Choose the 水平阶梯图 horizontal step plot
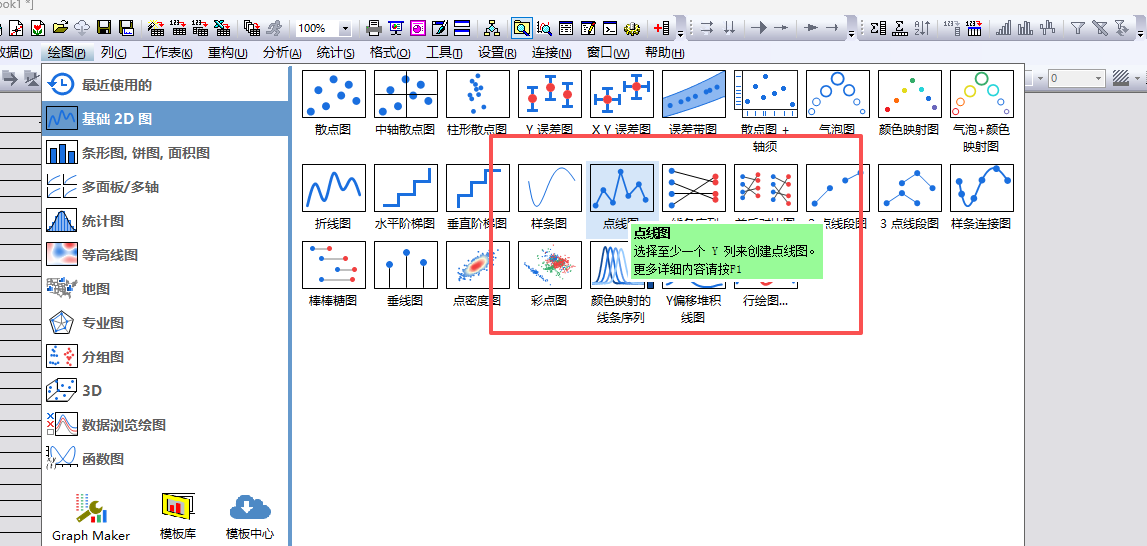This screenshot has height=546, width=1147. (405, 189)
